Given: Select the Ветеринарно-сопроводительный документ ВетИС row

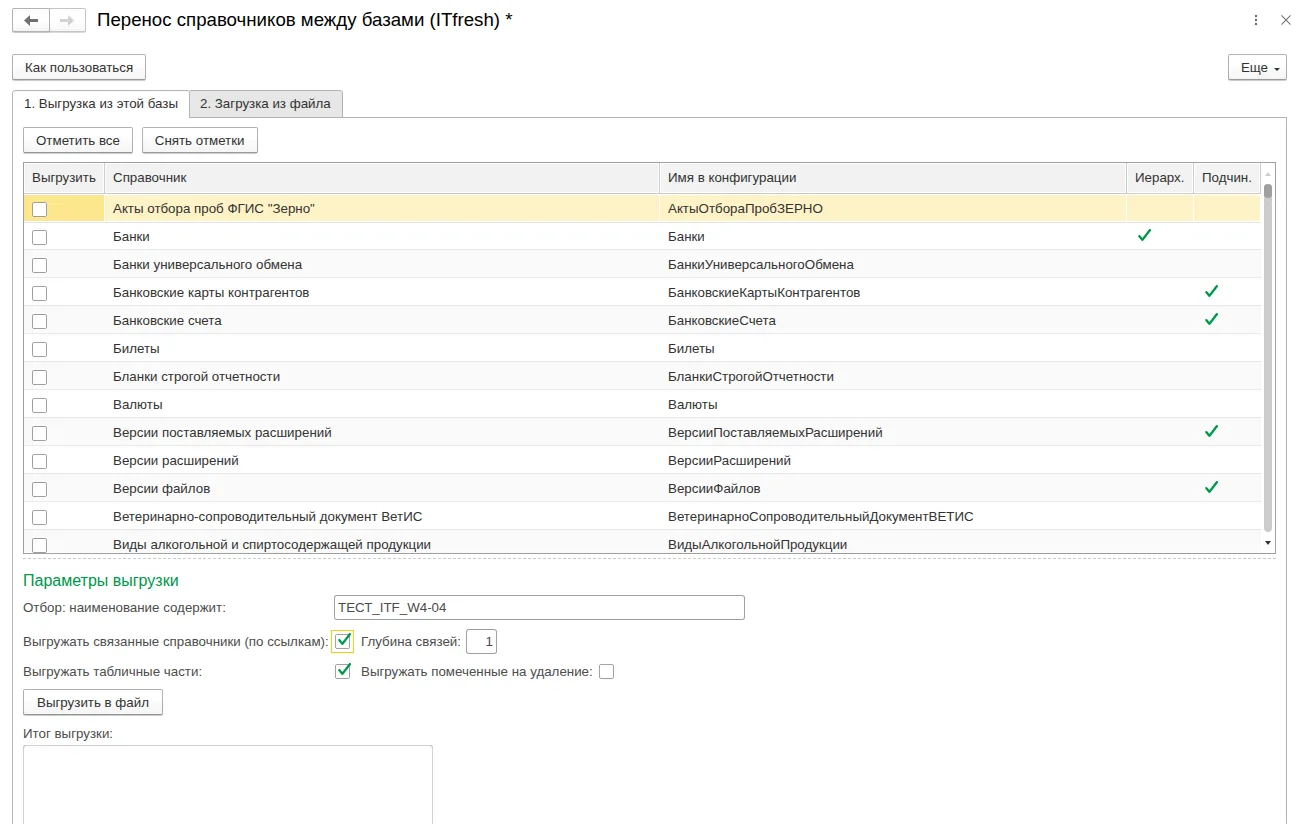Looking at the screenshot, I should click(642, 517).
